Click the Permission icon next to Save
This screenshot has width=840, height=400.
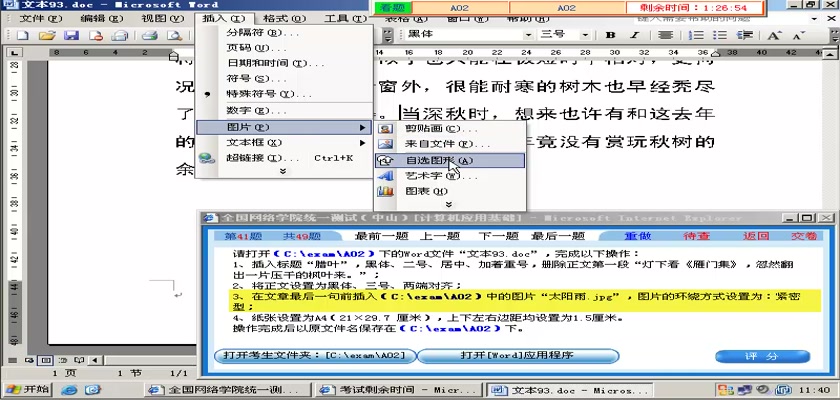click(x=96, y=35)
